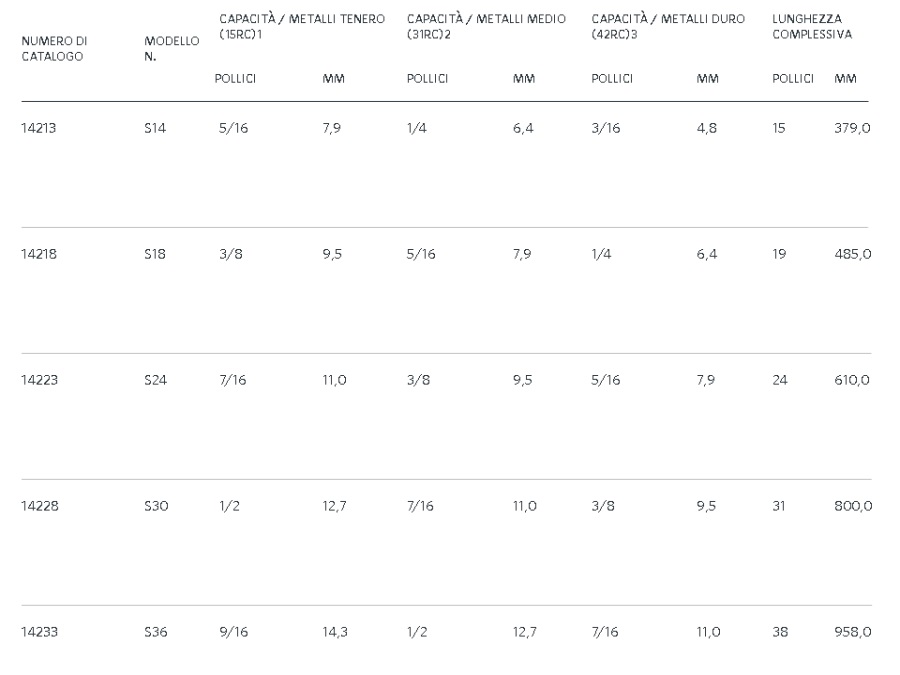The width and height of the screenshot is (900, 675).
Task: Click catalog number 14213
Action: [x=38, y=128]
